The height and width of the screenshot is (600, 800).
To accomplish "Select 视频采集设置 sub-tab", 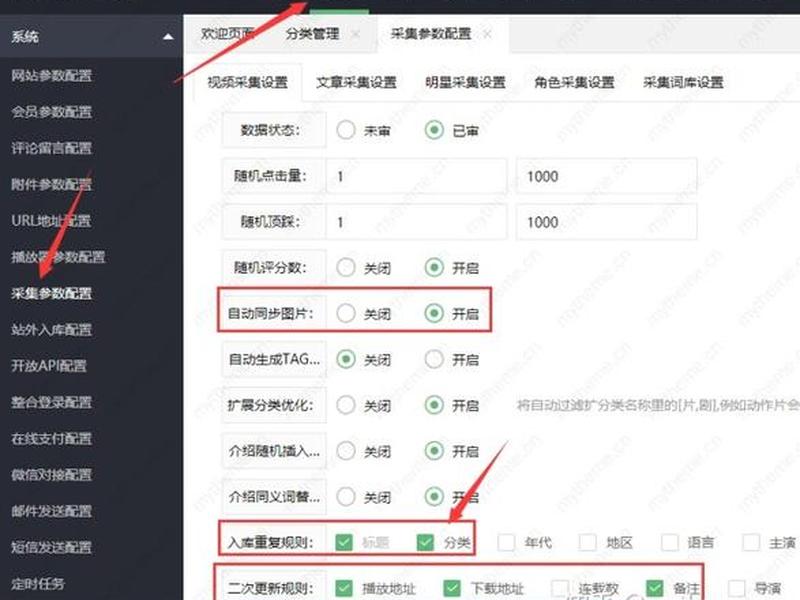I will [x=247, y=82].
